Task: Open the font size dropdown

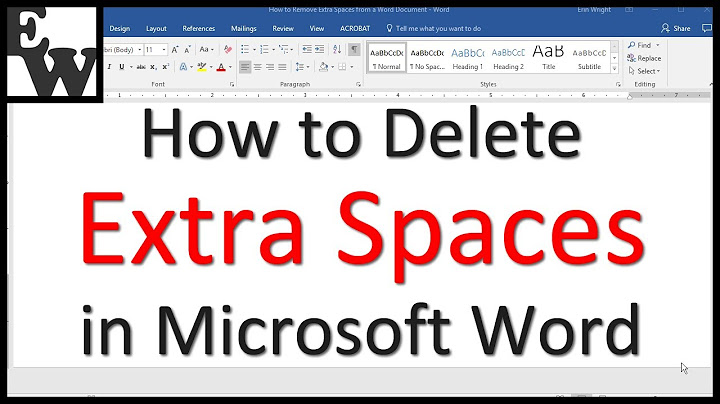Action: point(164,50)
